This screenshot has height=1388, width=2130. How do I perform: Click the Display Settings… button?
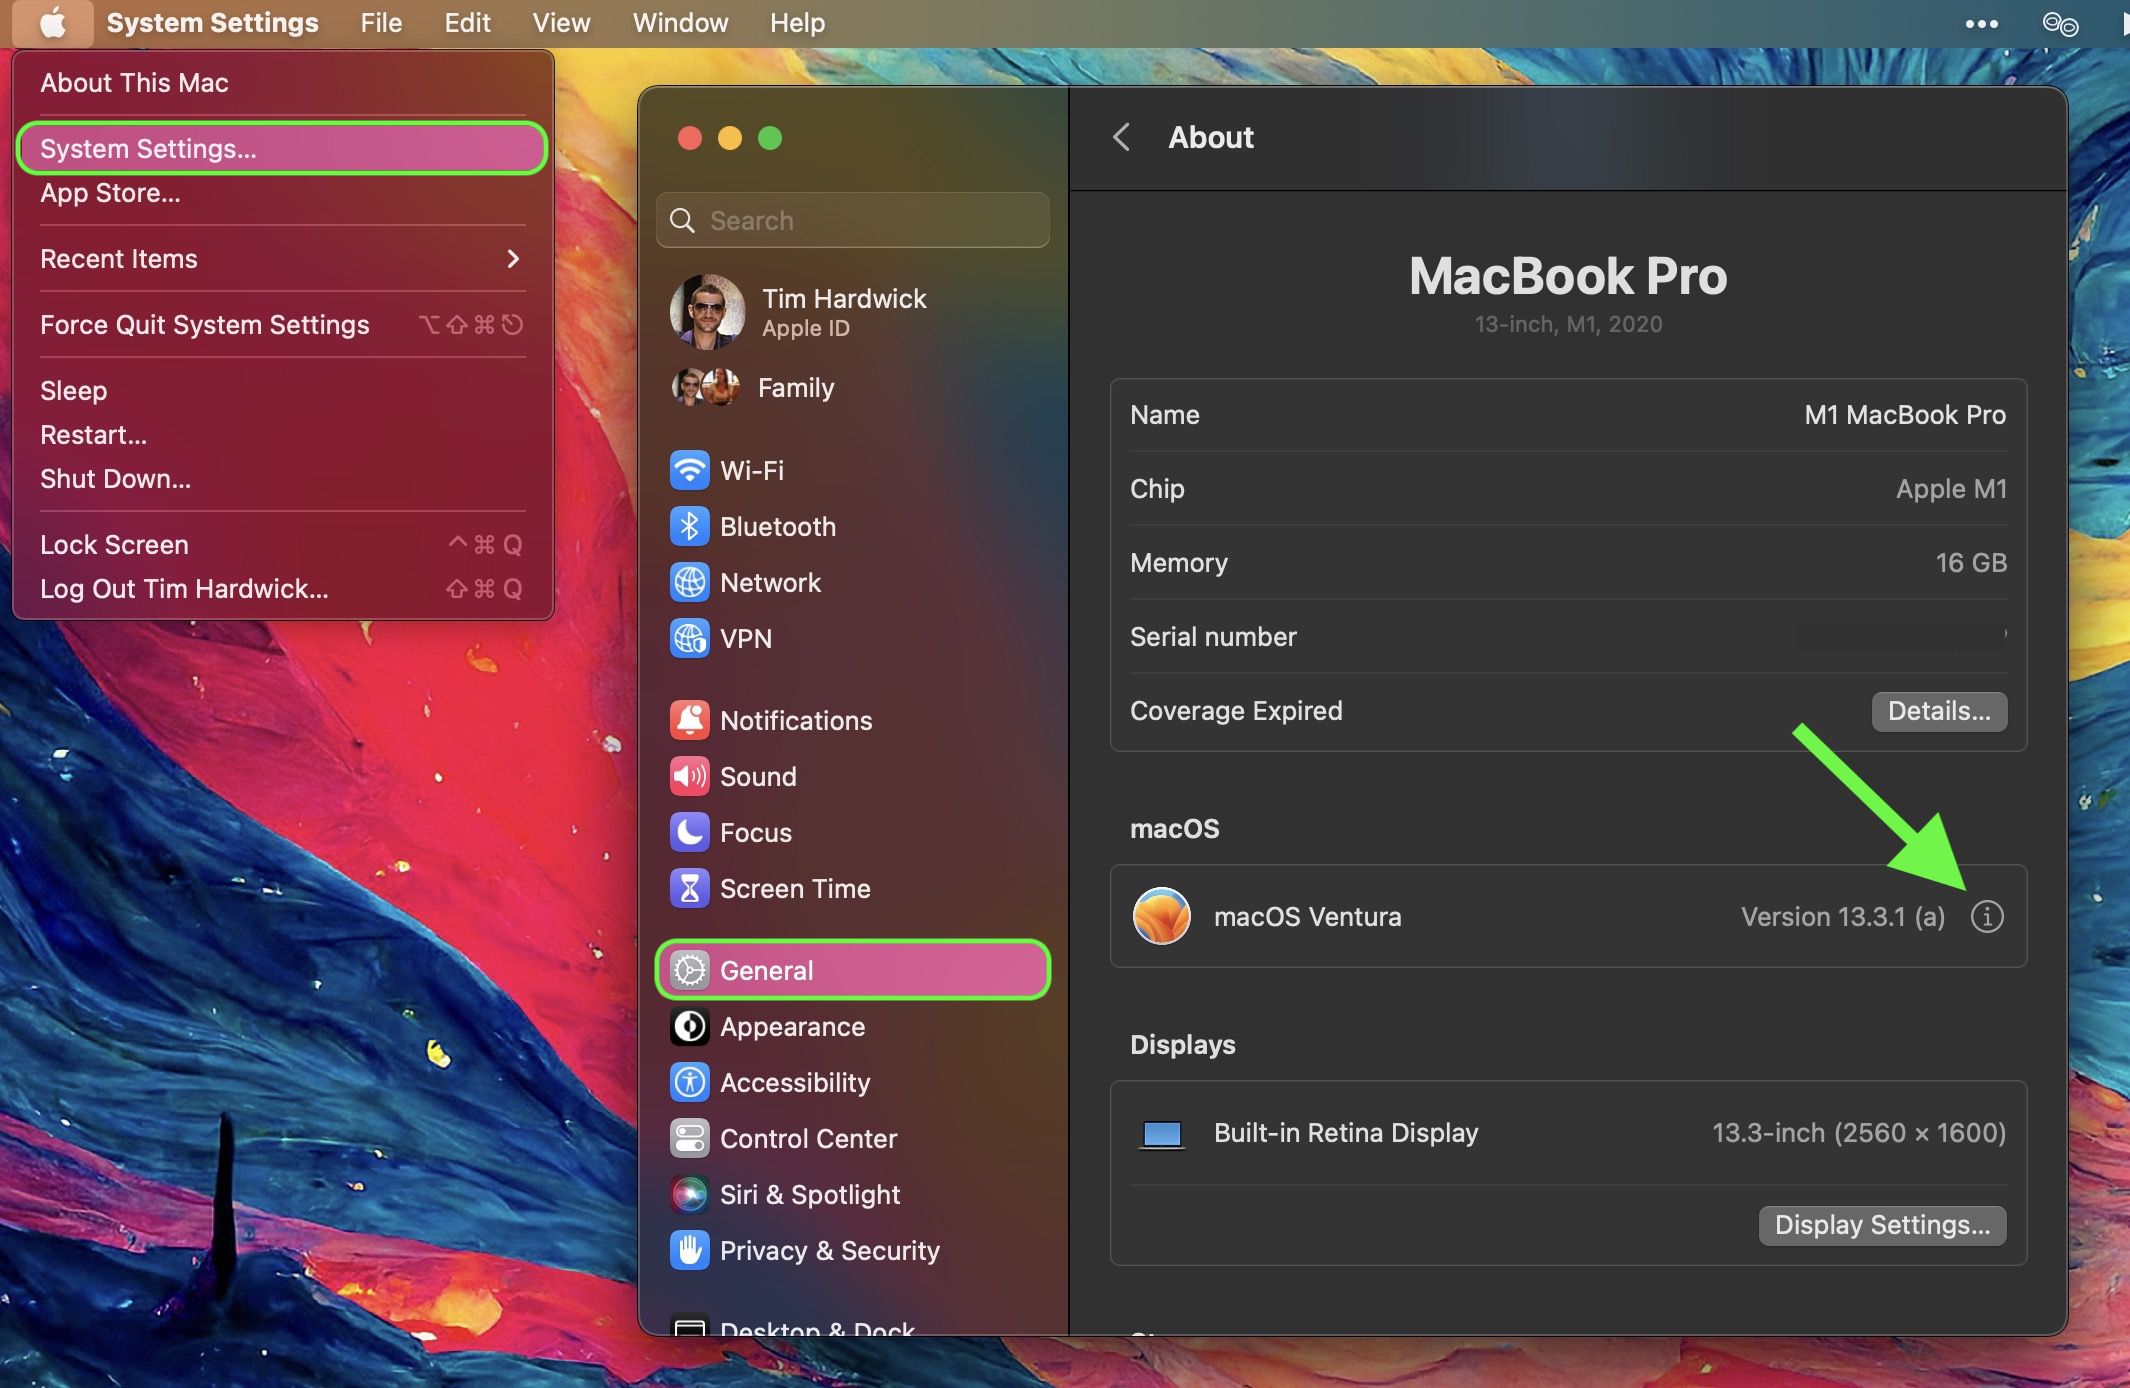pyautogui.click(x=1882, y=1225)
